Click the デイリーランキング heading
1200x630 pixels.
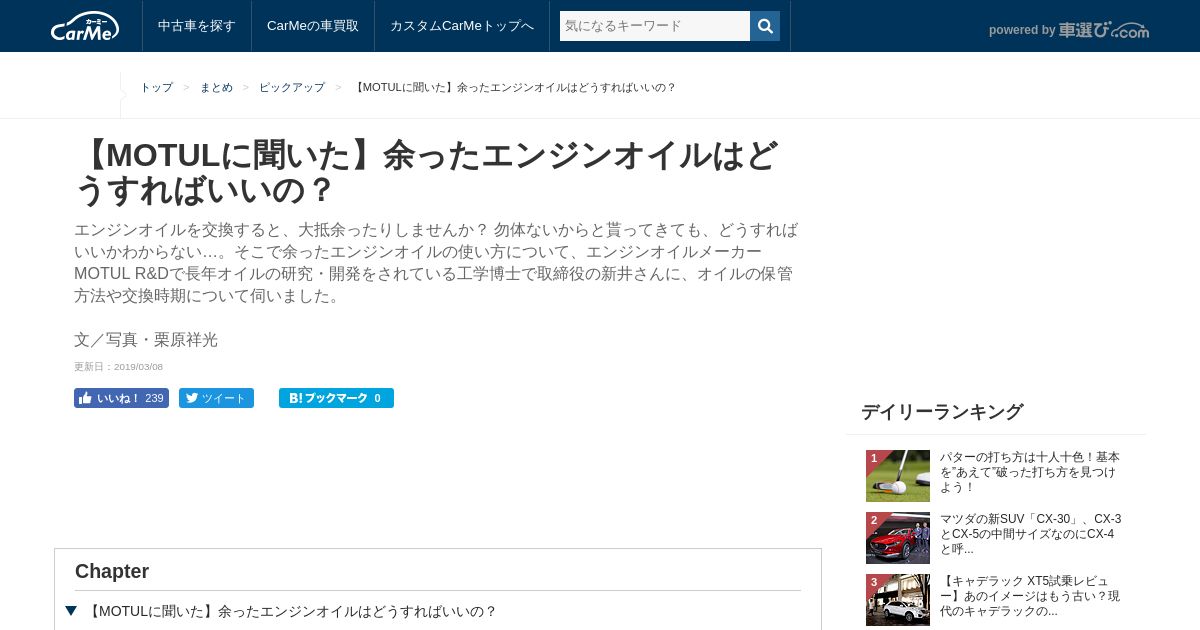(x=942, y=412)
